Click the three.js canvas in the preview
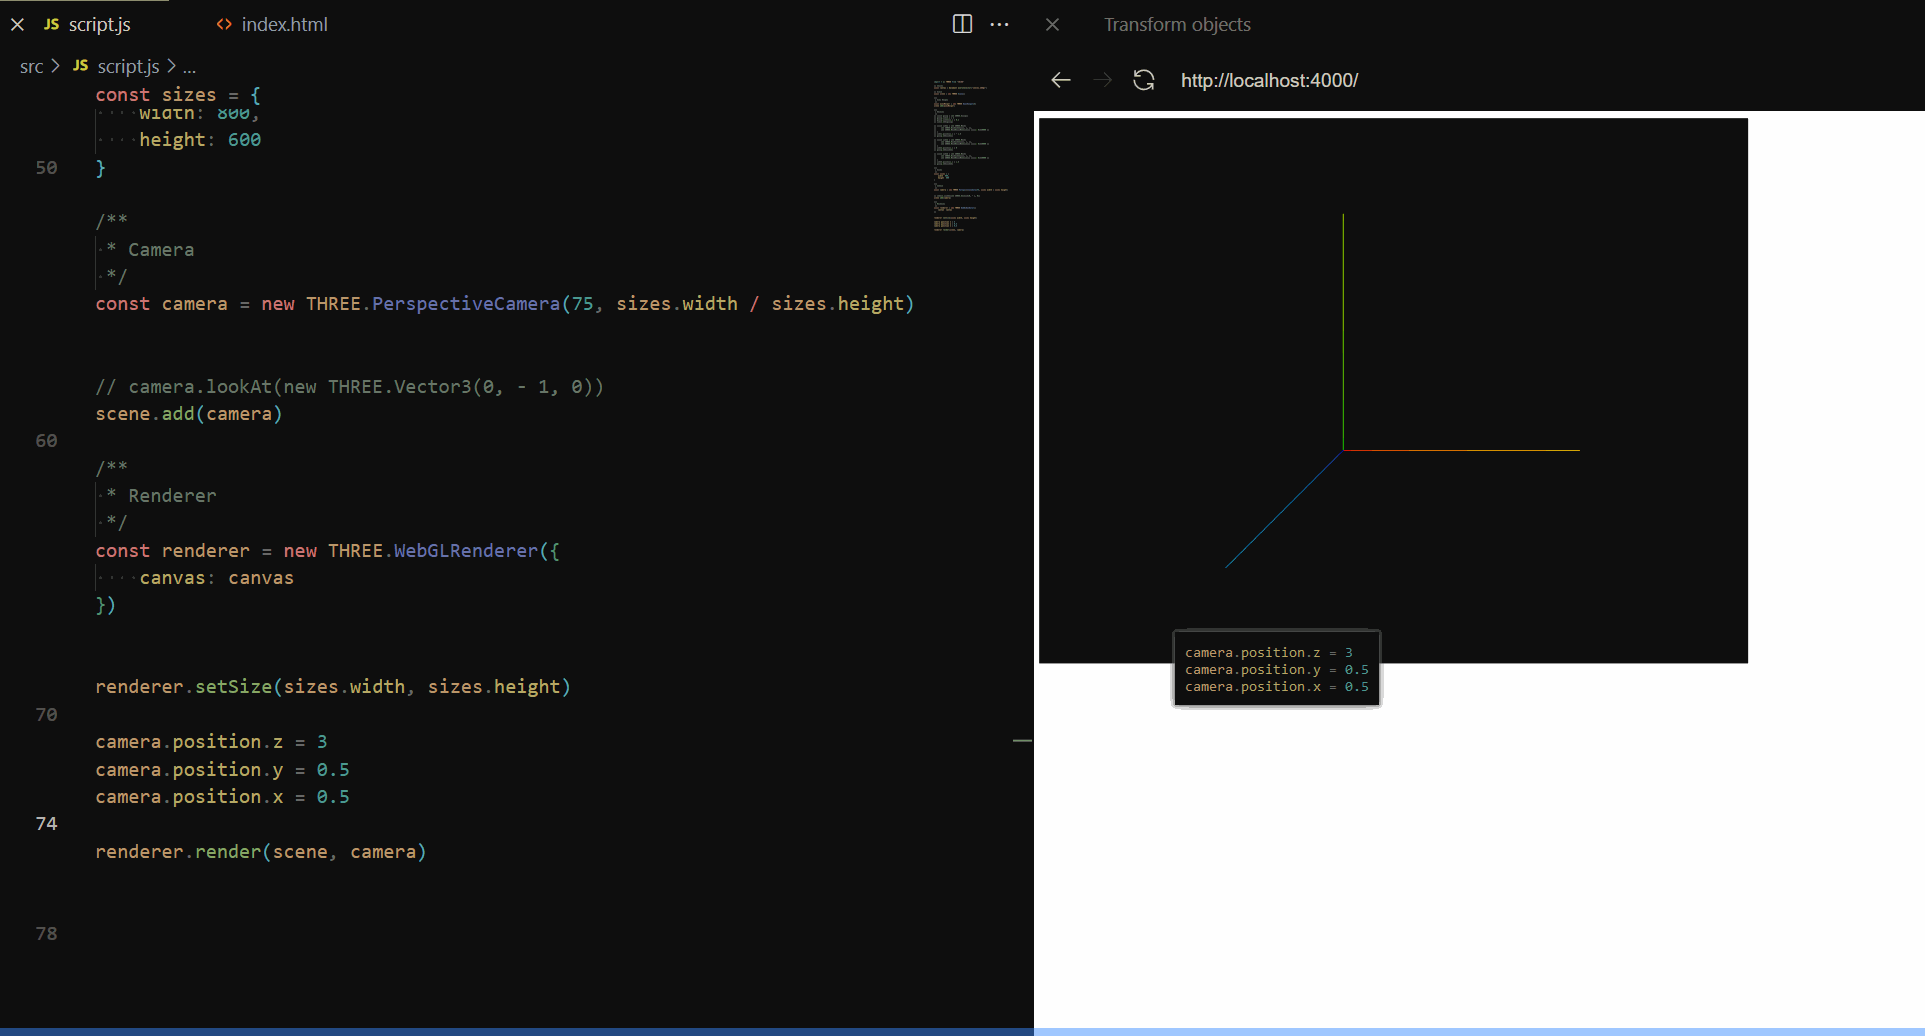The height and width of the screenshot is (1036, 1925). click(1393, 390)
